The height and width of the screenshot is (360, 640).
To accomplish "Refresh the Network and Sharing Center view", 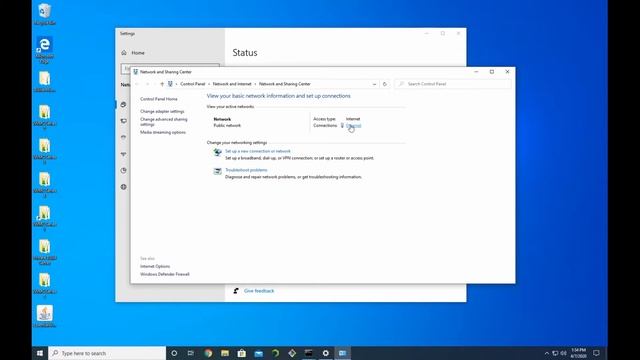I will click(384, 84).
